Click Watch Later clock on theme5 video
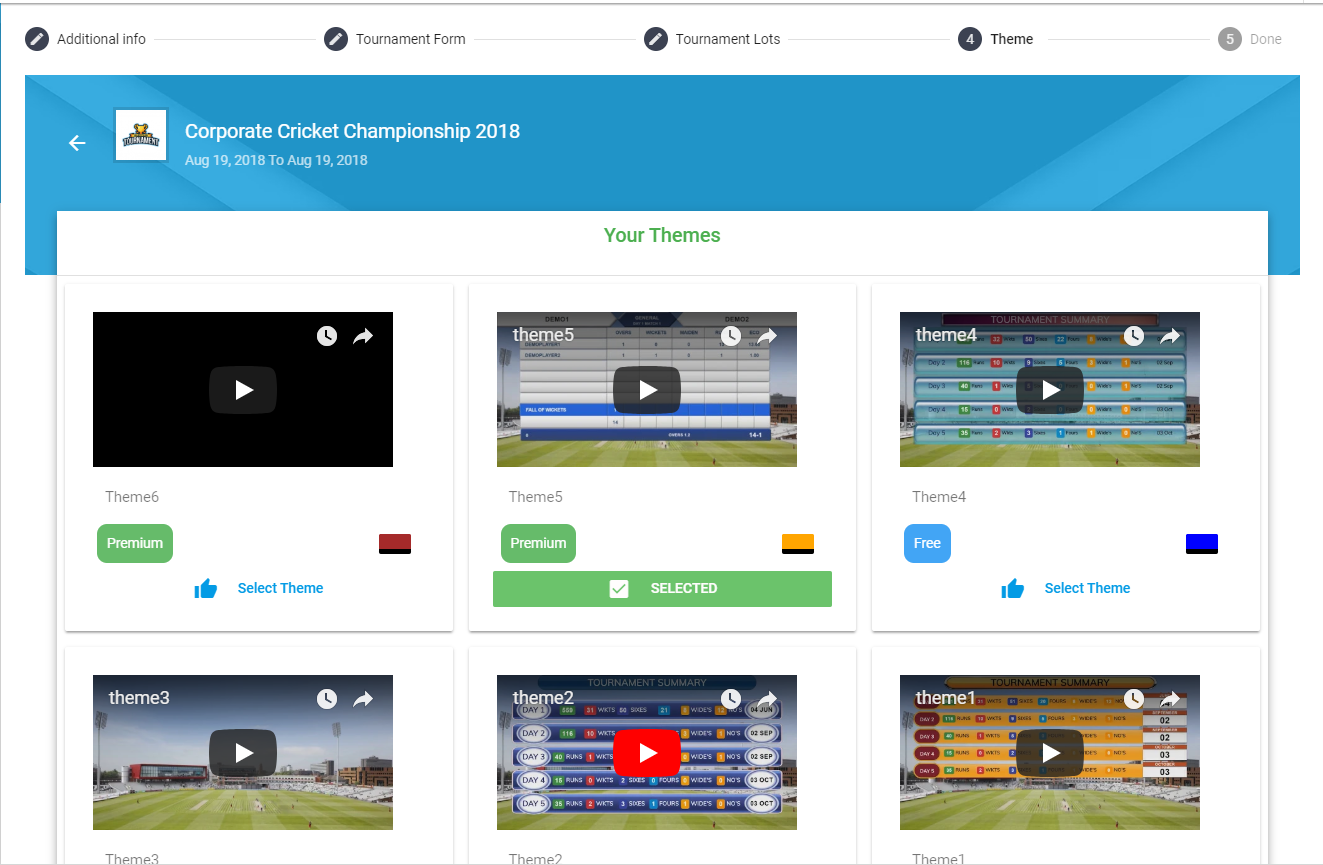The height and width of the screenshot is (865, 1323). coord(731,336)
